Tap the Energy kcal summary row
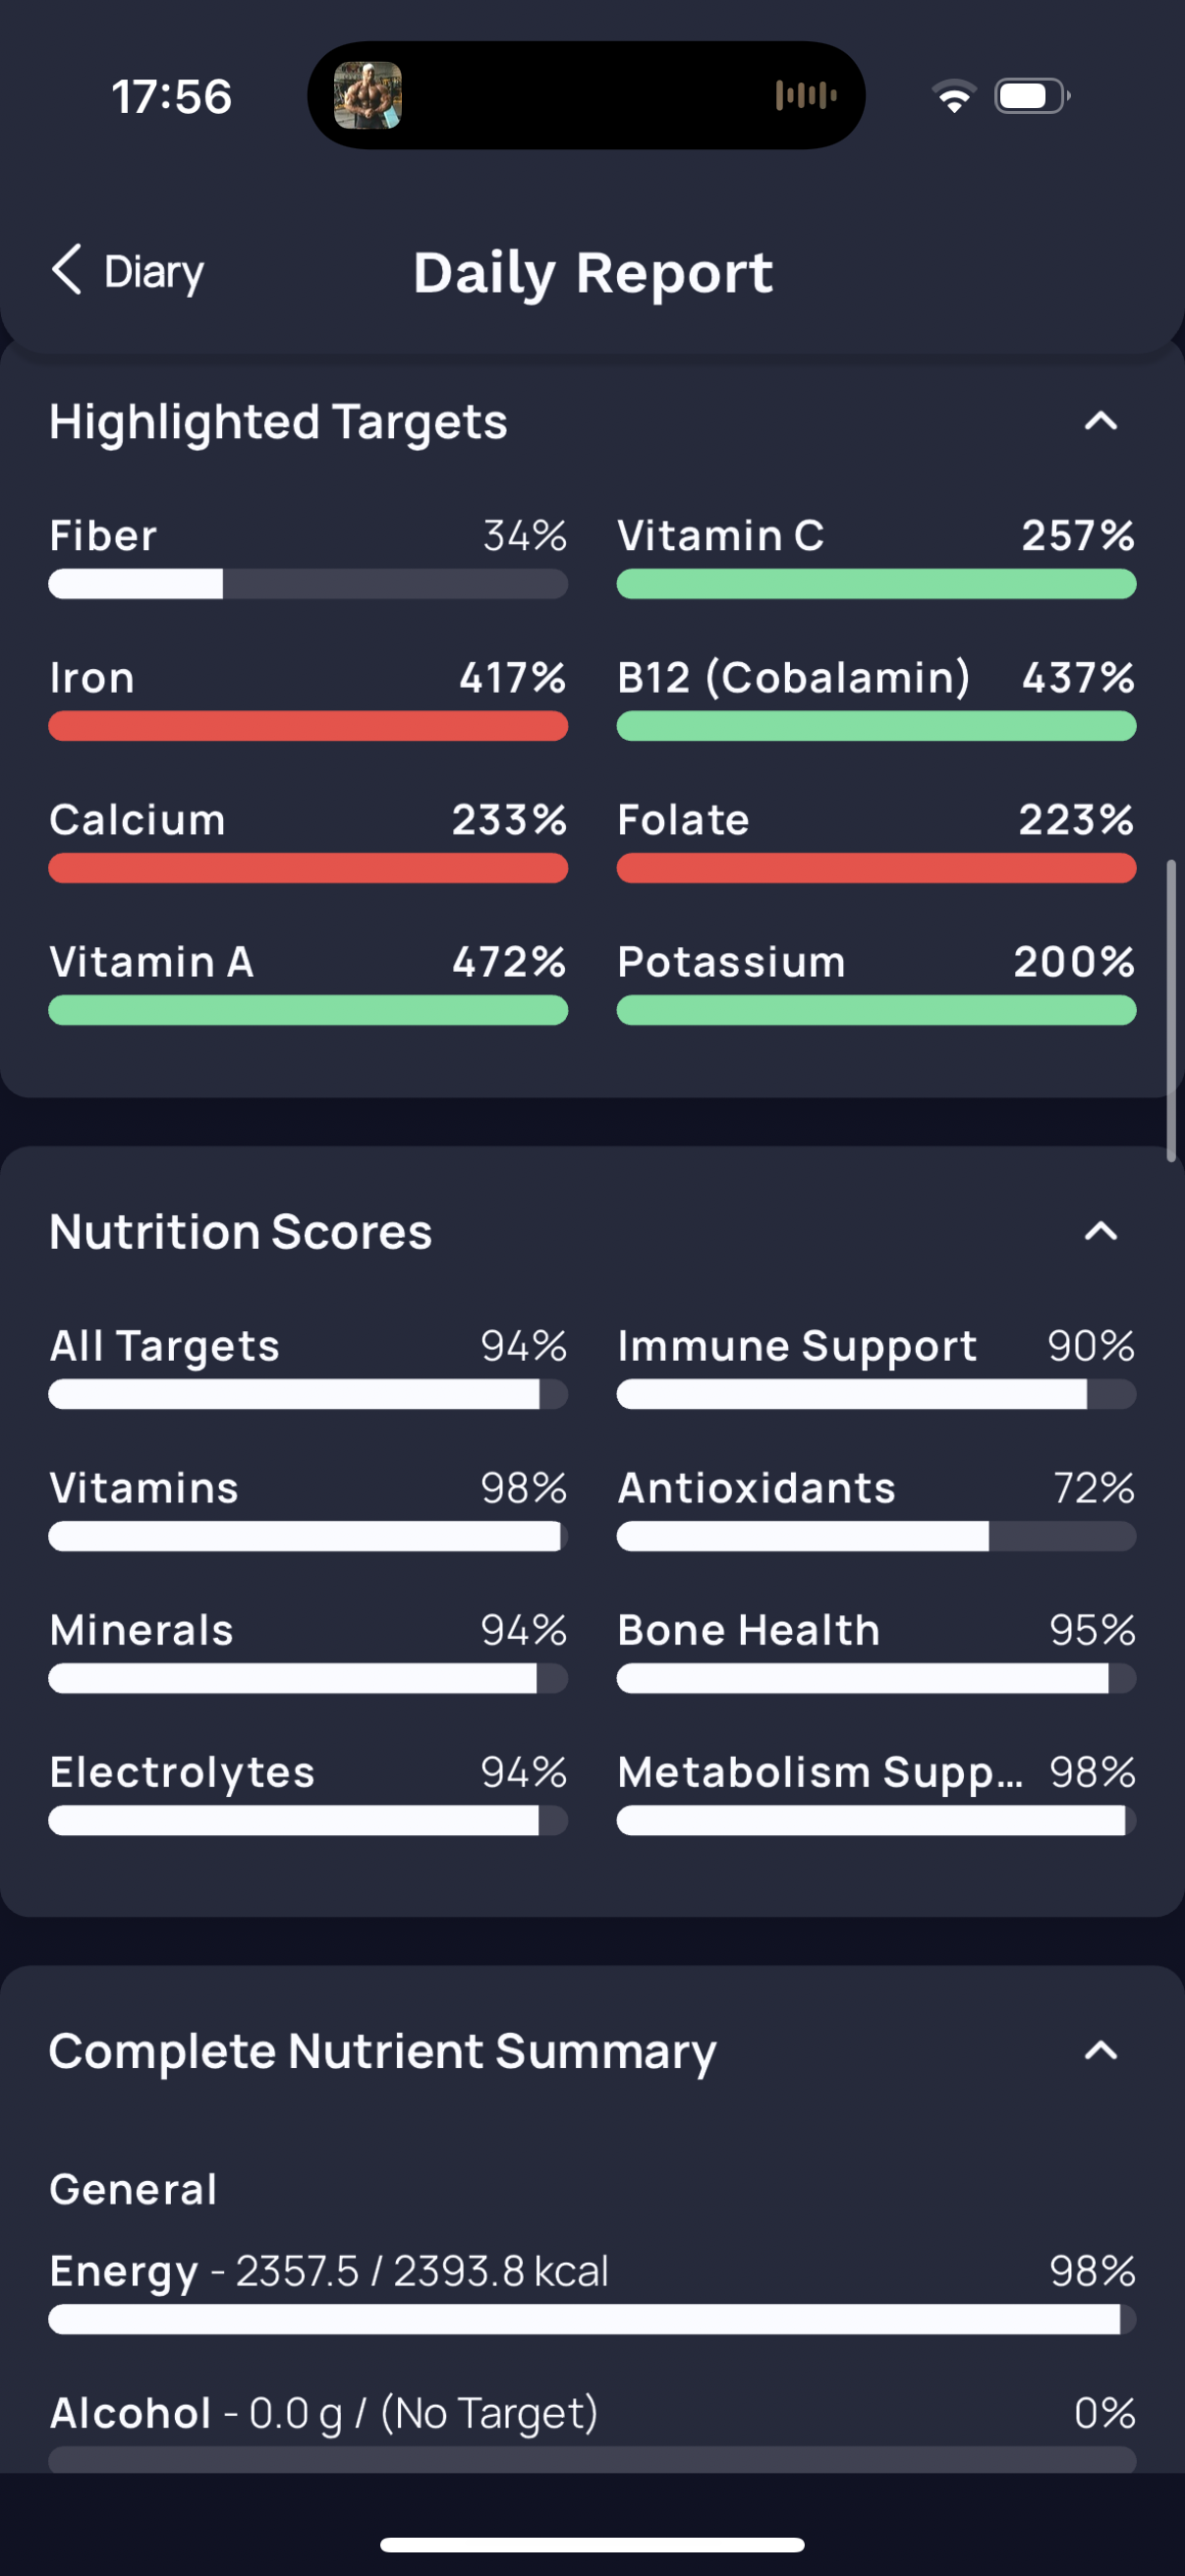The image size is (1185, 2576). pyautogui.click(x=592, y=2291)
